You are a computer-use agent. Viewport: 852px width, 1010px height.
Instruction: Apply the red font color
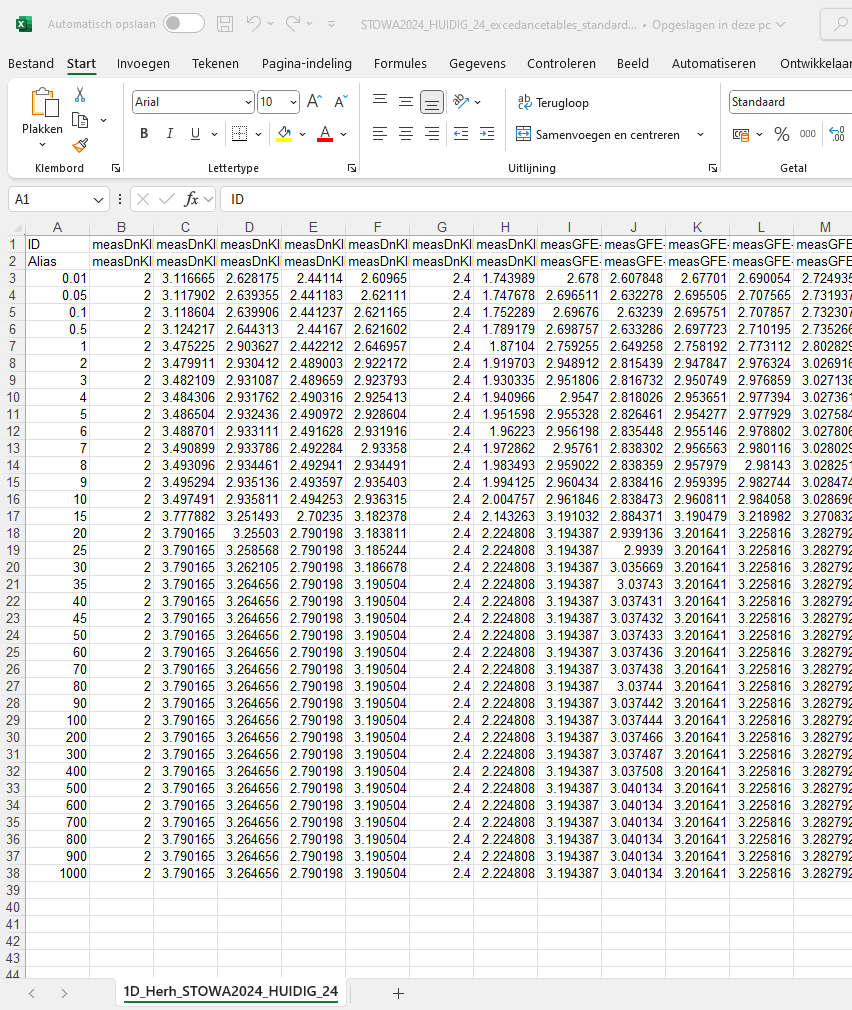tap(325, 133)
